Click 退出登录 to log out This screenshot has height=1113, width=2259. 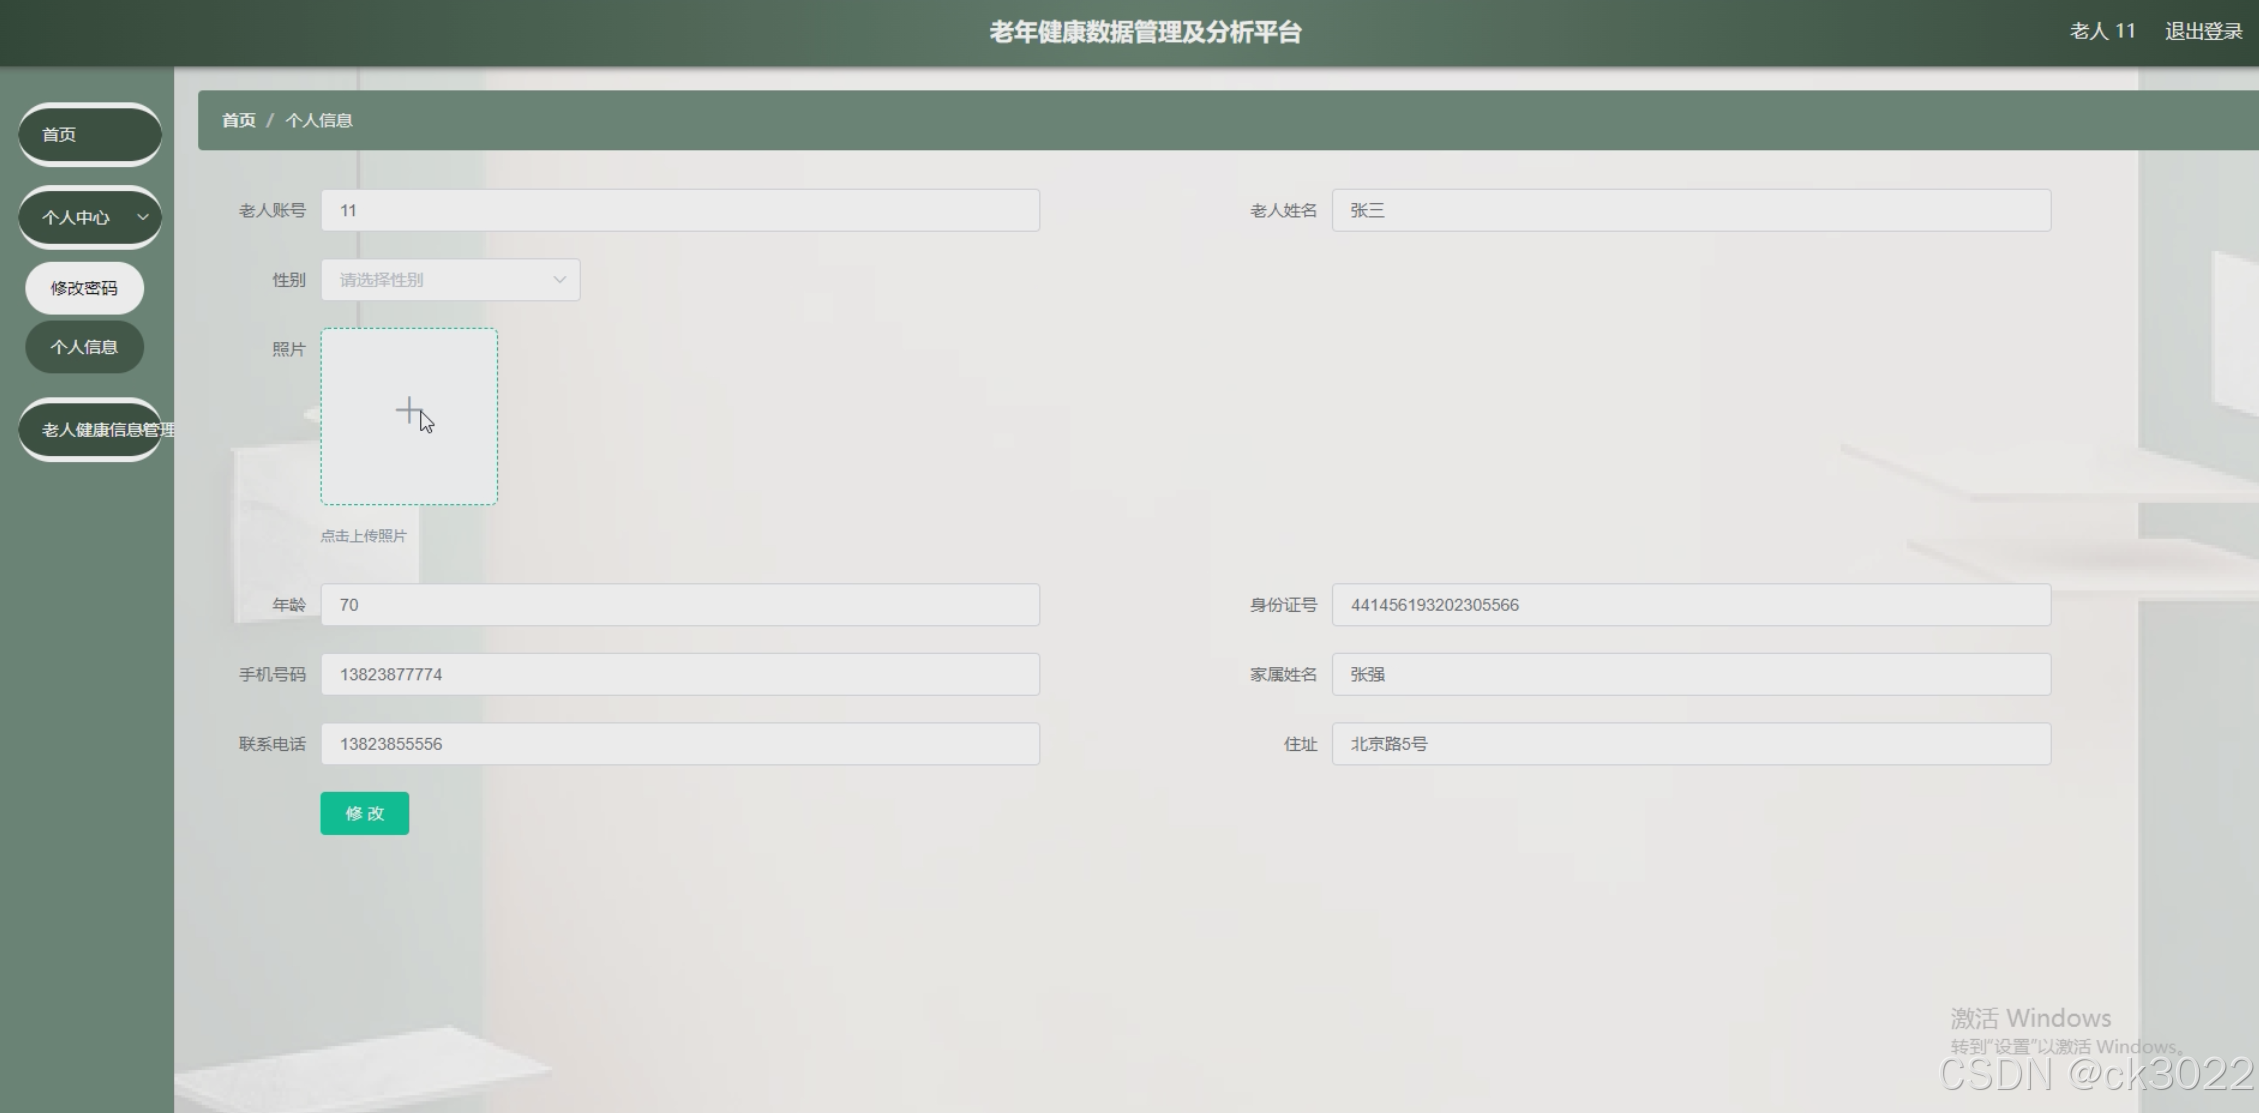2203,32
